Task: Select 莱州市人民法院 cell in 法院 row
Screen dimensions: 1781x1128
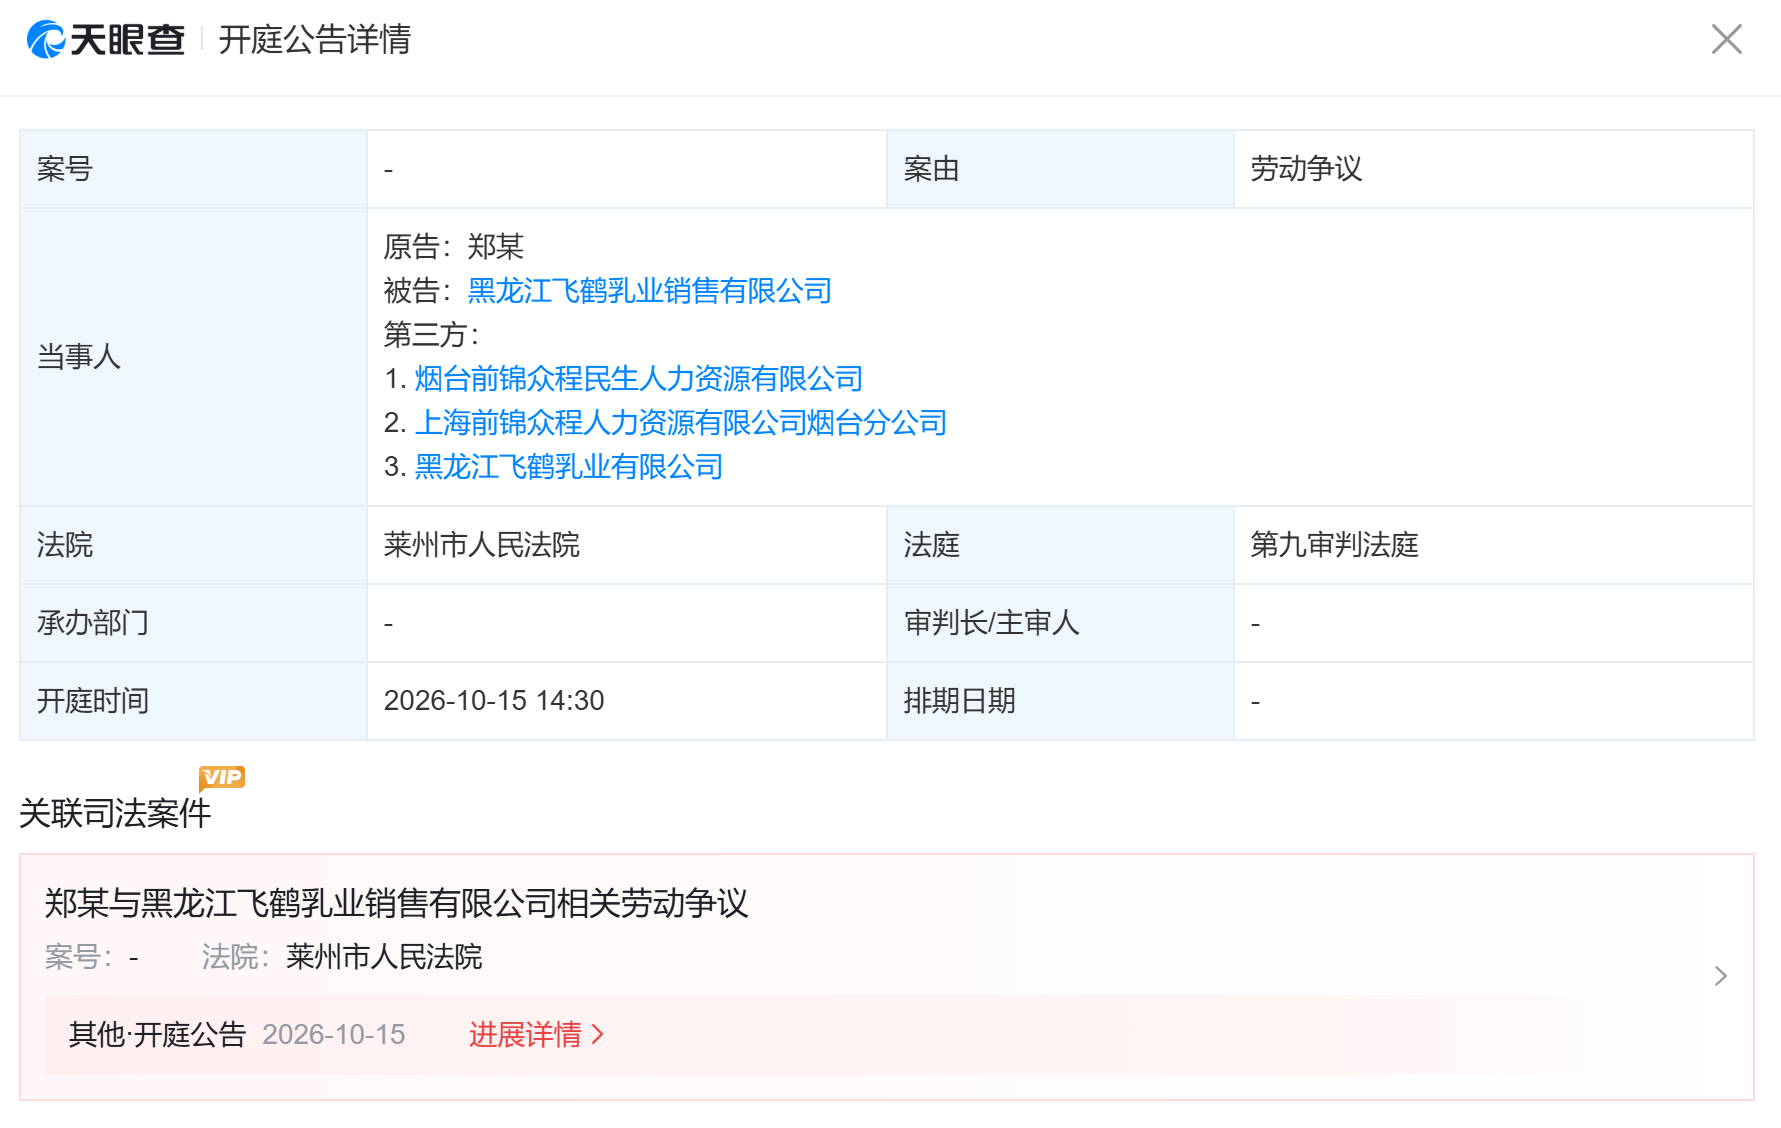Action: point(626,545)
